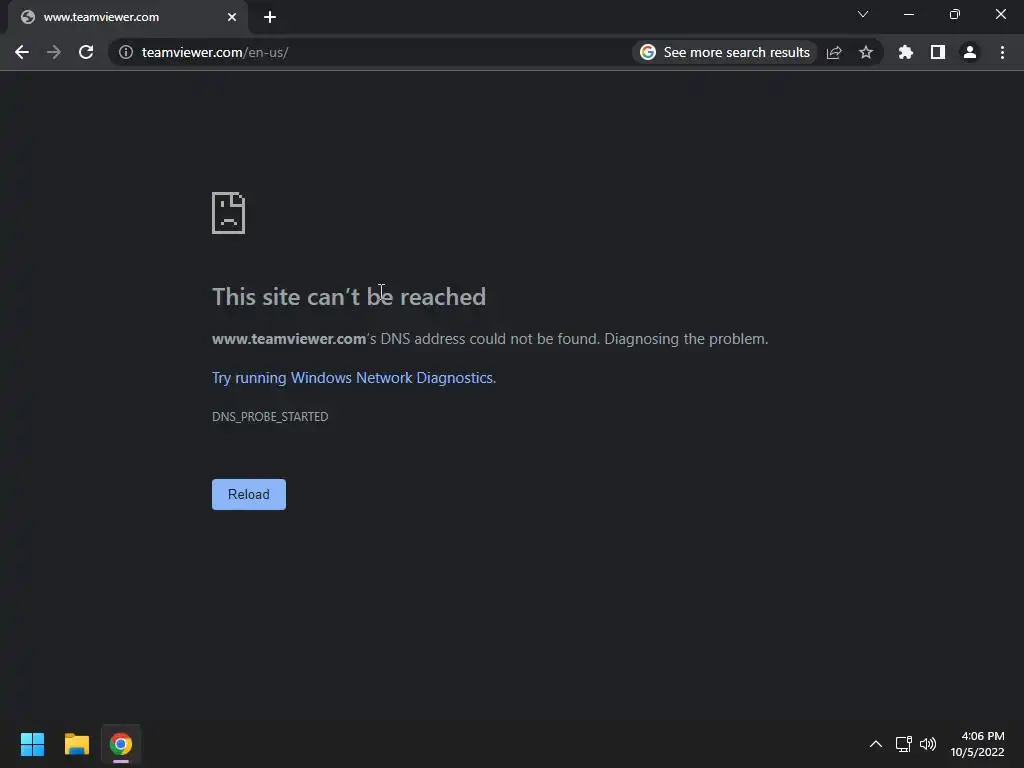Reload the page with the toolbar refresh icon

(x=86, y=52)
